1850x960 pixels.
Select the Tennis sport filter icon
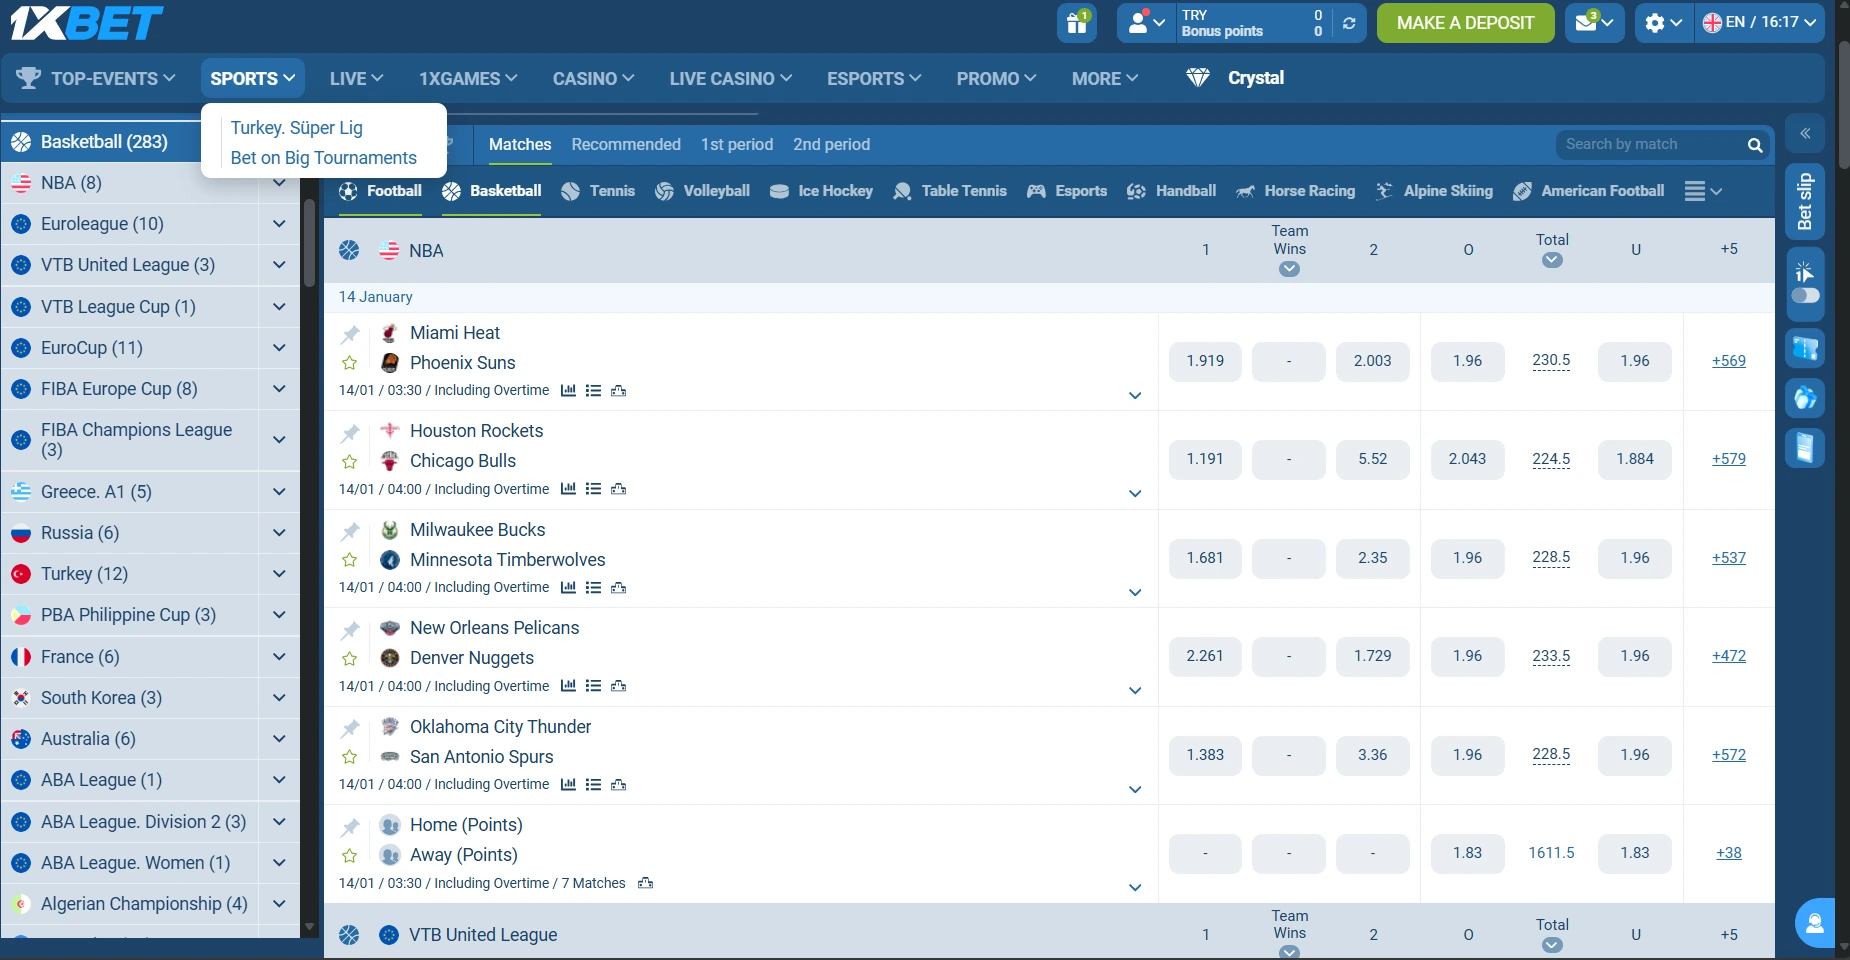572,191
